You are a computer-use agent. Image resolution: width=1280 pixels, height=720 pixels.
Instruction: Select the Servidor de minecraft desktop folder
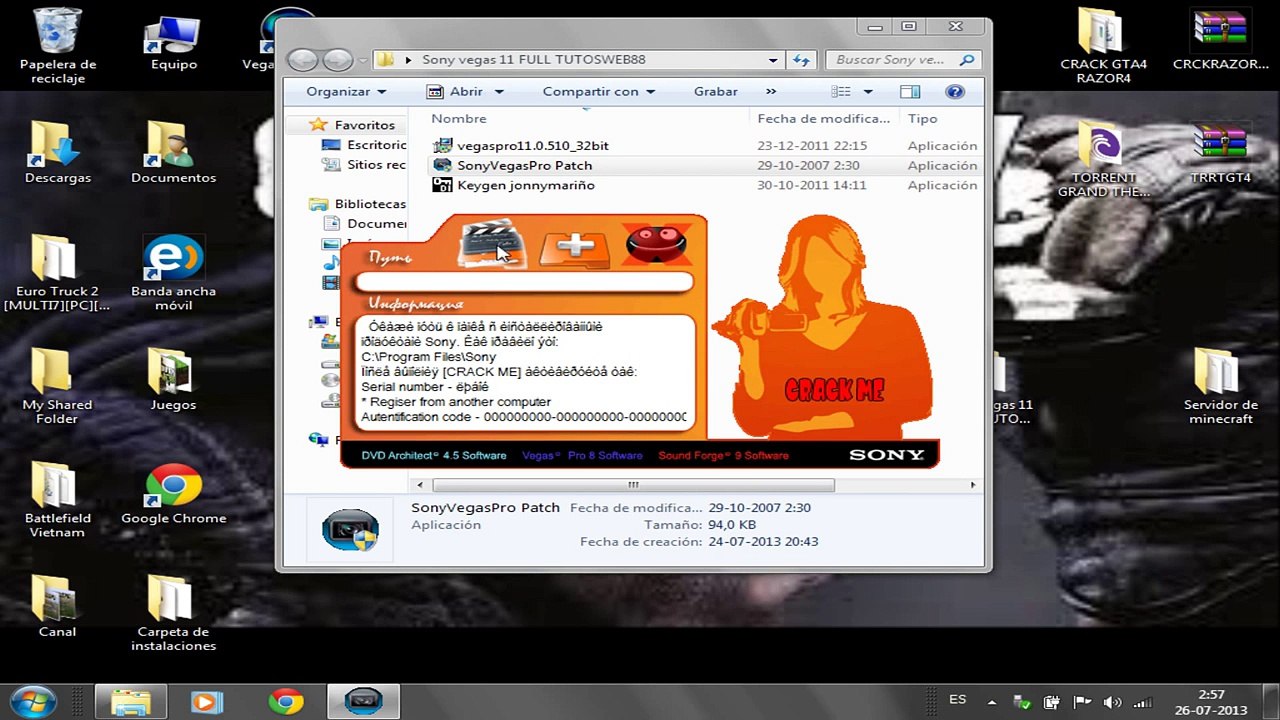tap(1220, 386)
